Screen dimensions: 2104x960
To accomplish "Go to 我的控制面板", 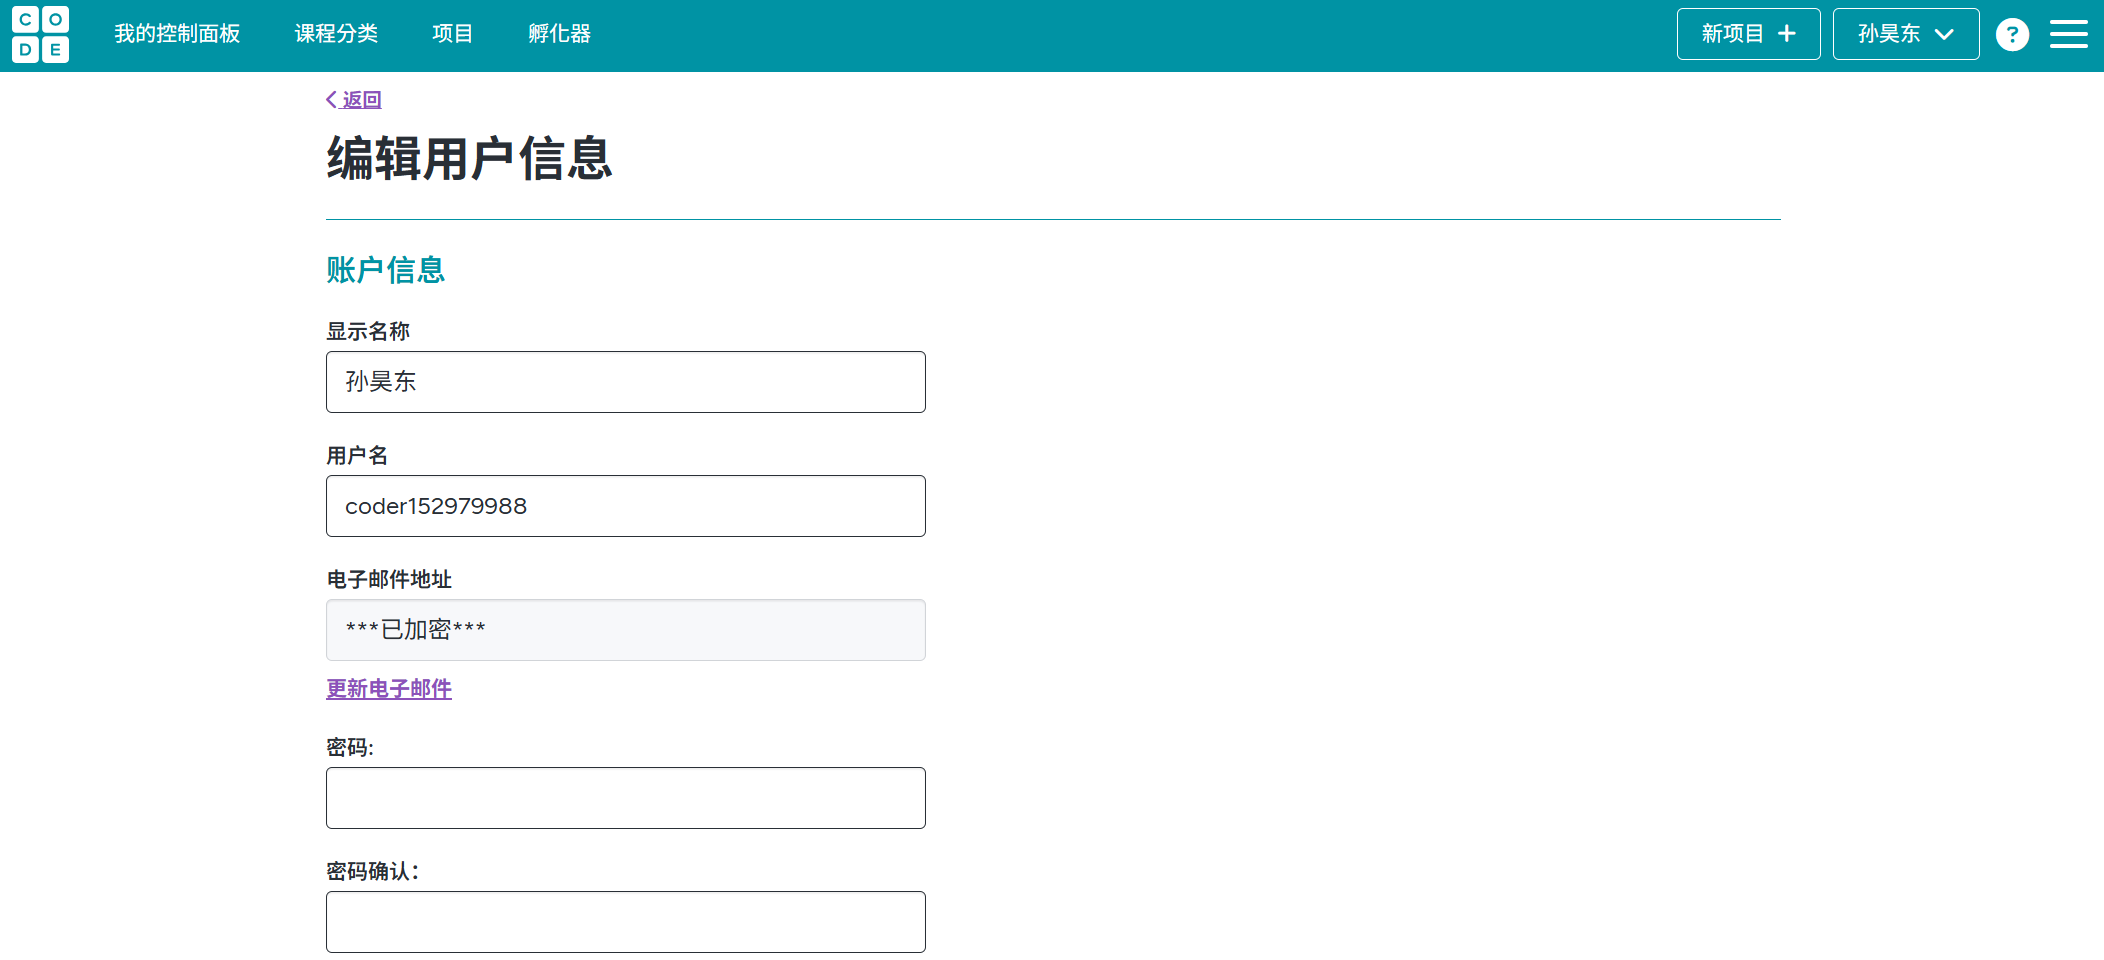I will coord(177,34).
